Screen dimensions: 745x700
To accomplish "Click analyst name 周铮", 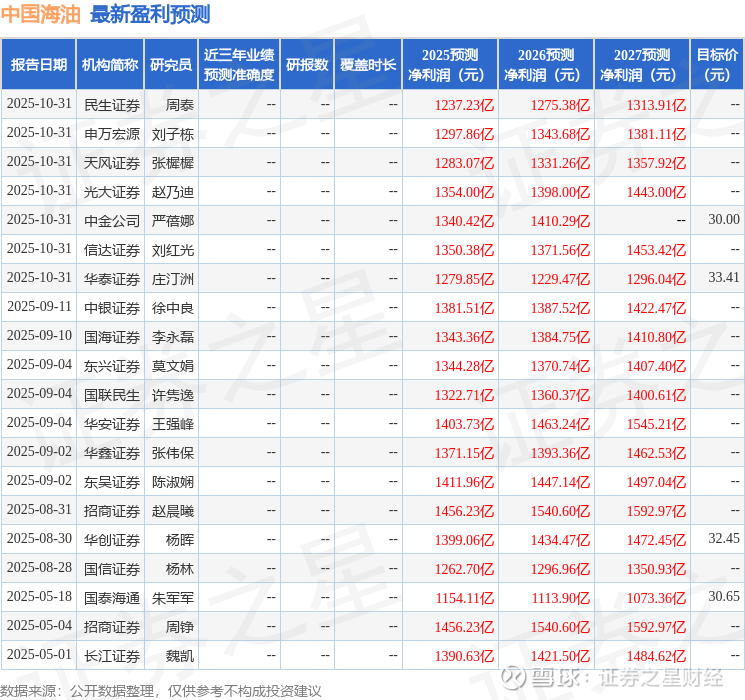I will 180,627.
